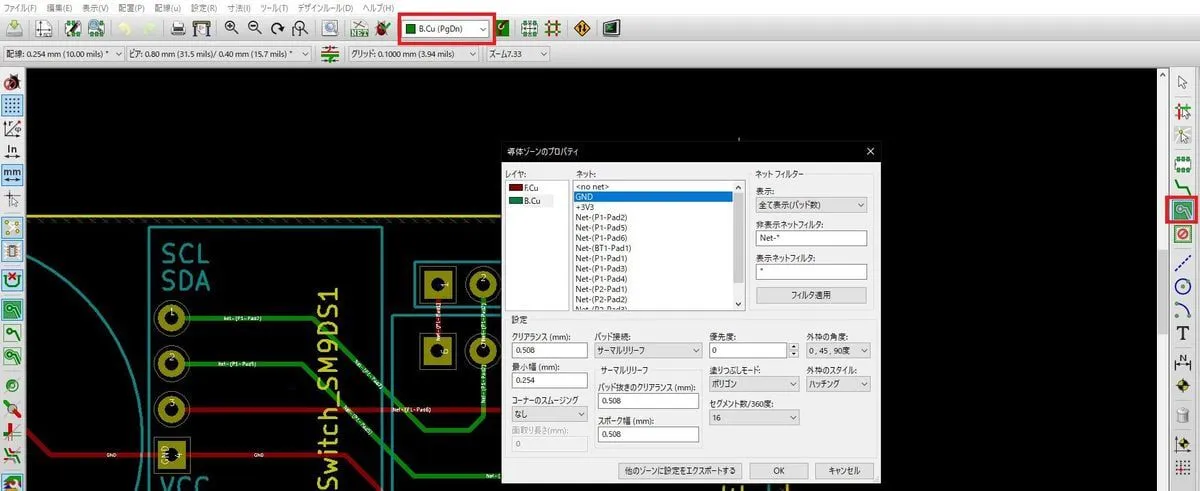
Task: Select the Add keepout area tool
Action: click(x=1183, y=235)
